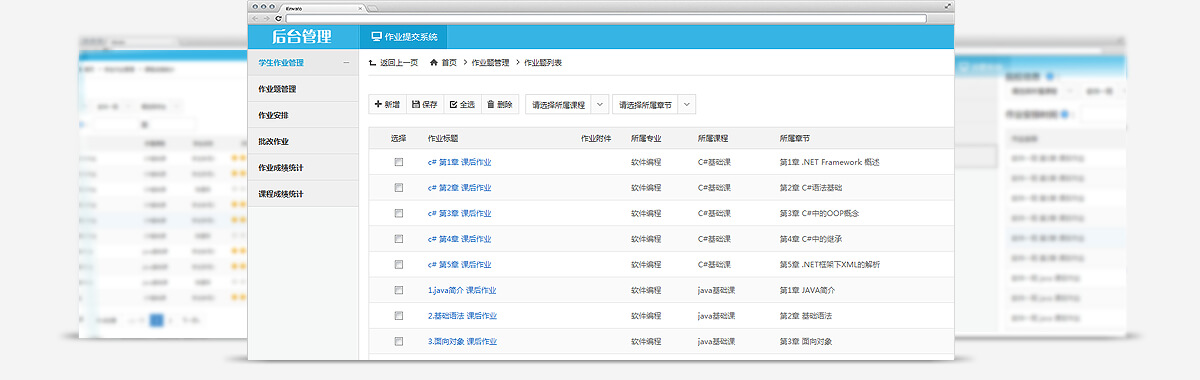This screenshot has width=1200, height=380.
Task: Open the 请选择所属章节 dropdown
Action: [x=653, y=104]
